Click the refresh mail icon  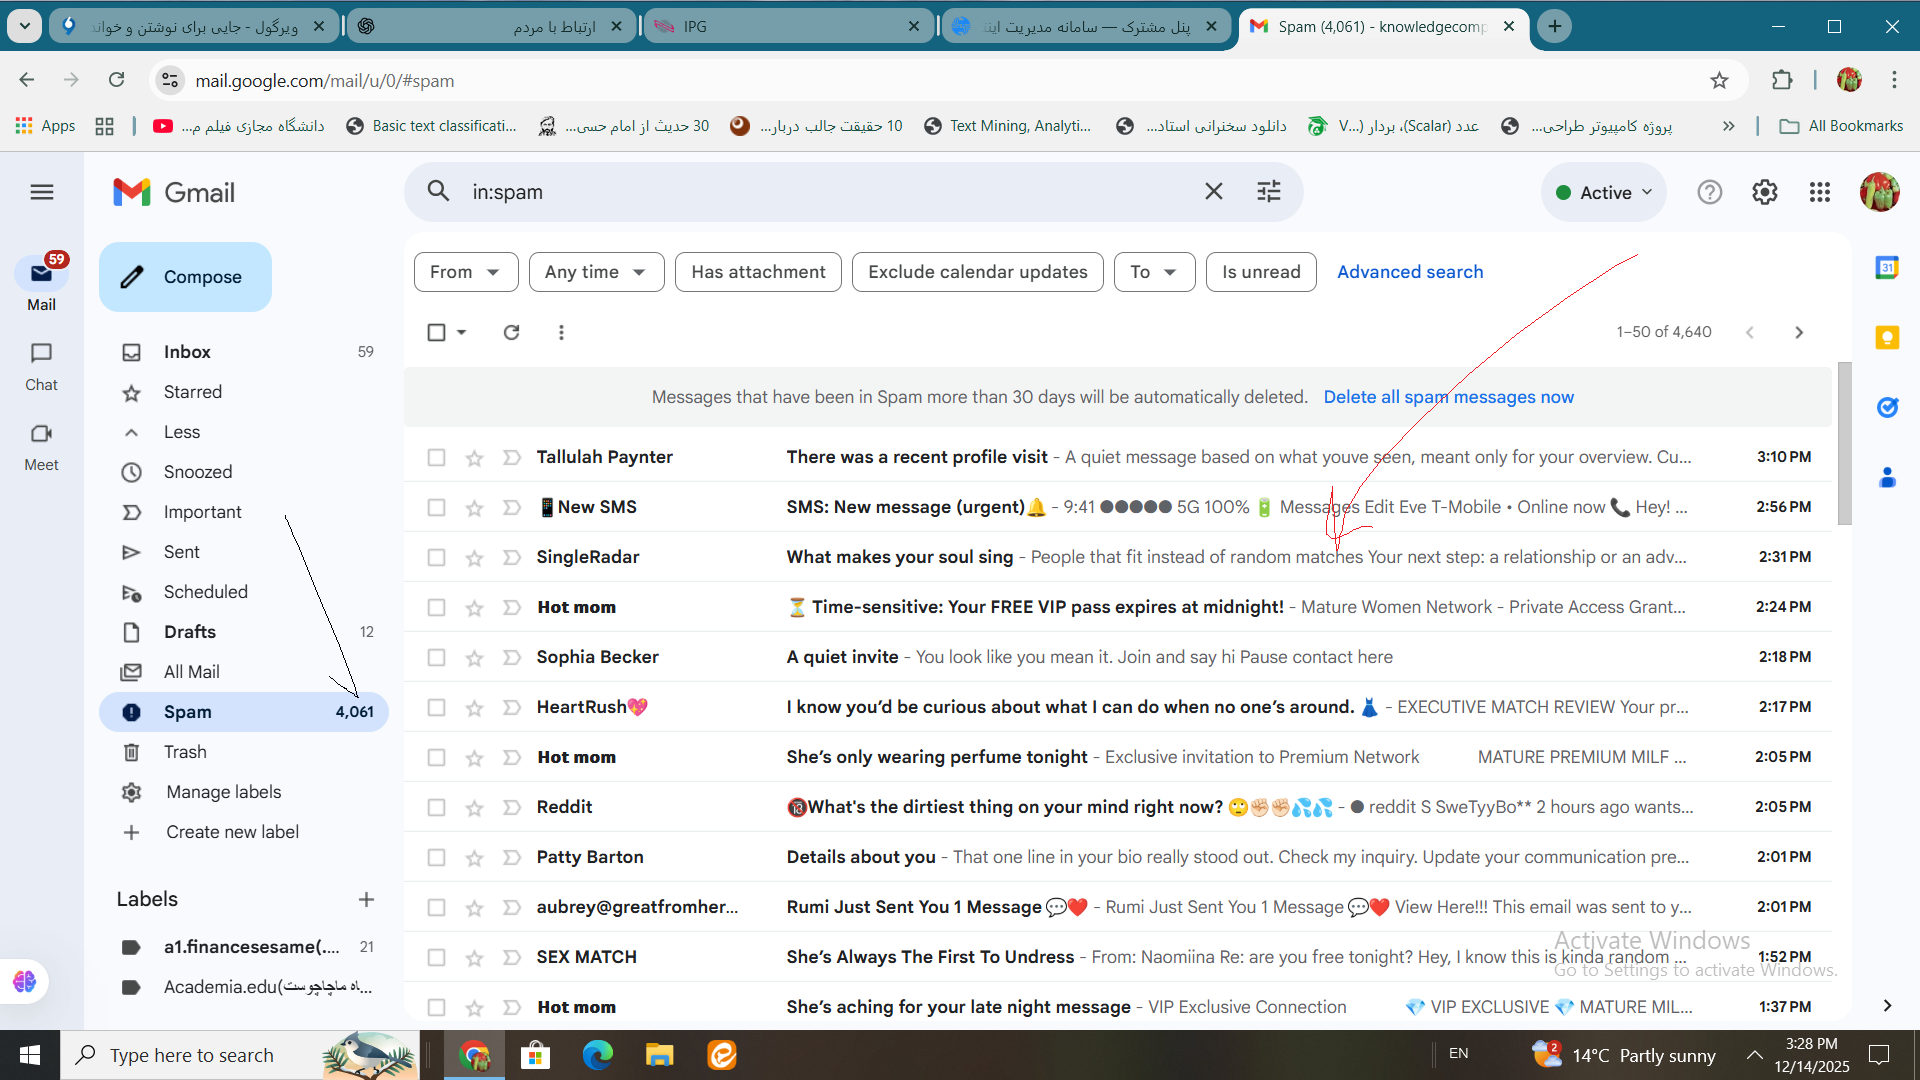511,332
